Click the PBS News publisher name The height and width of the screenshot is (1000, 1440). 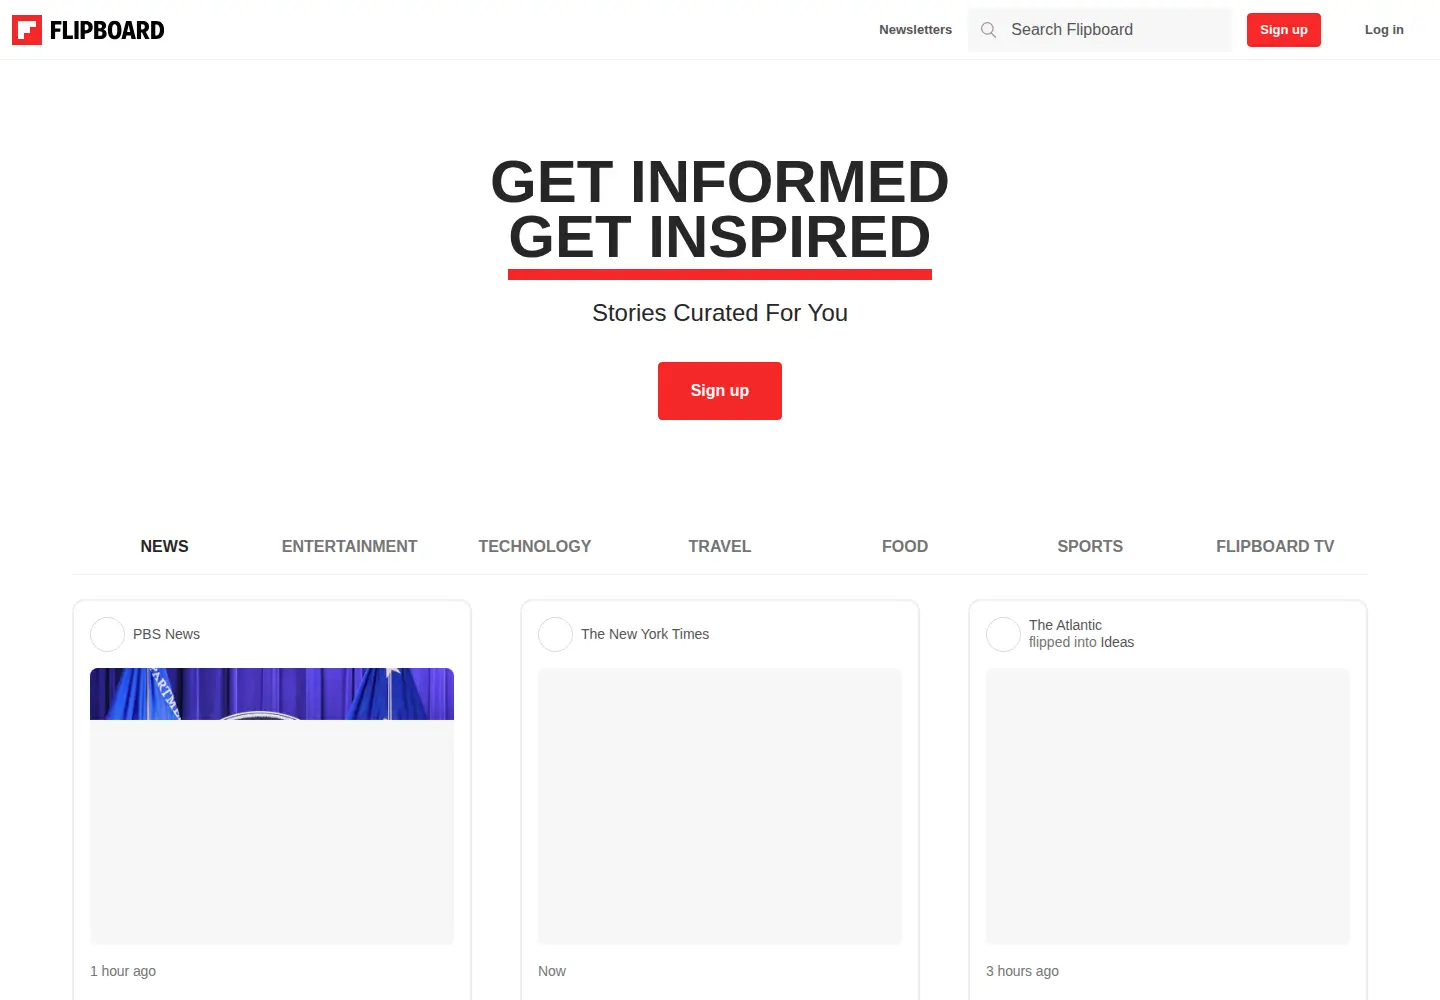pos(166,634)
